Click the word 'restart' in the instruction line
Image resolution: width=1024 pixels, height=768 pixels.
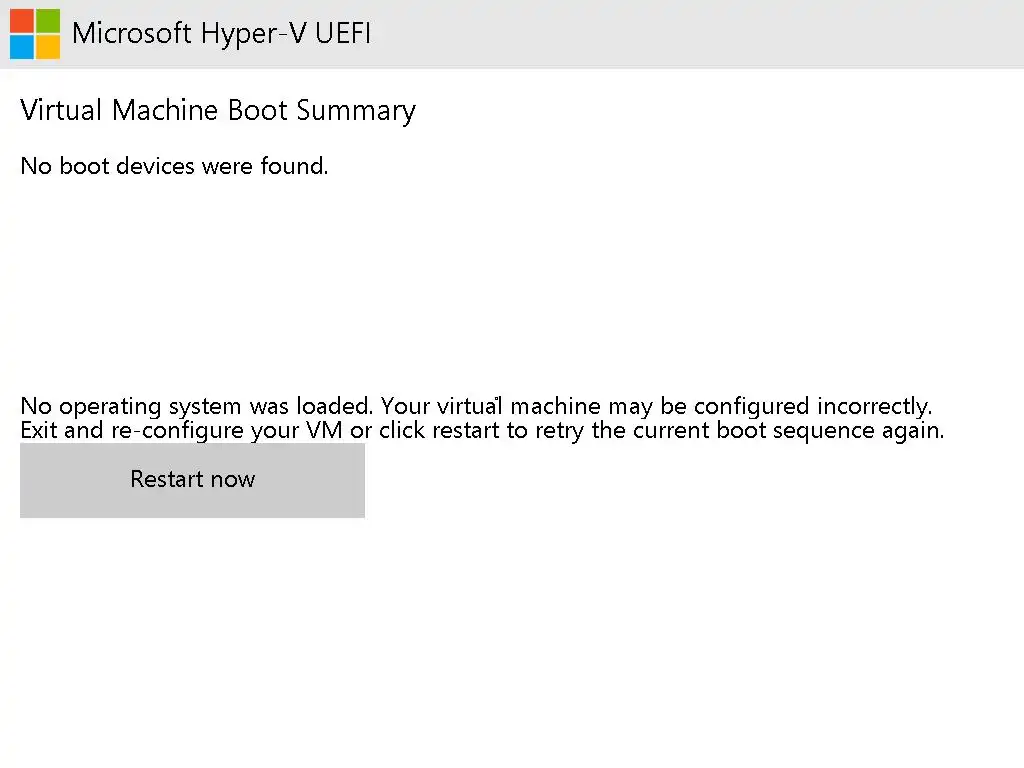point(469,431)
